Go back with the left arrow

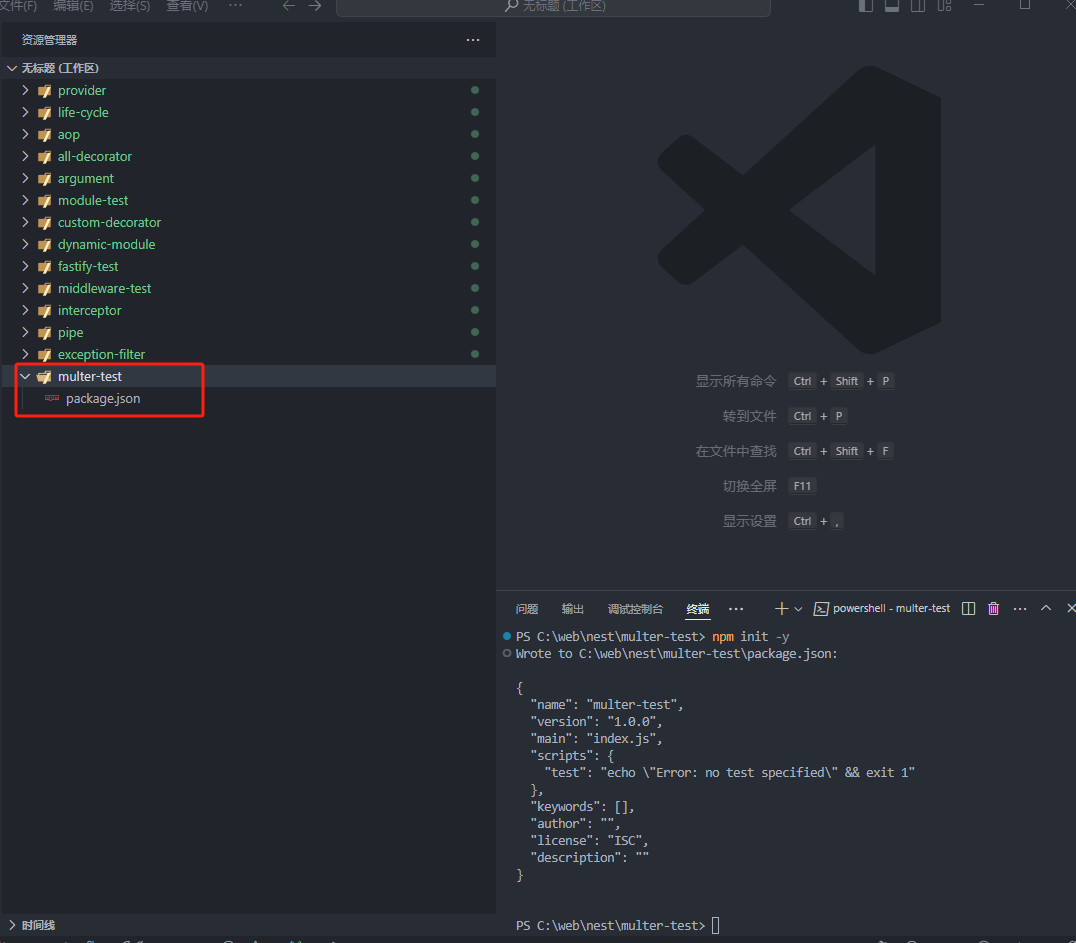[289, 6]
